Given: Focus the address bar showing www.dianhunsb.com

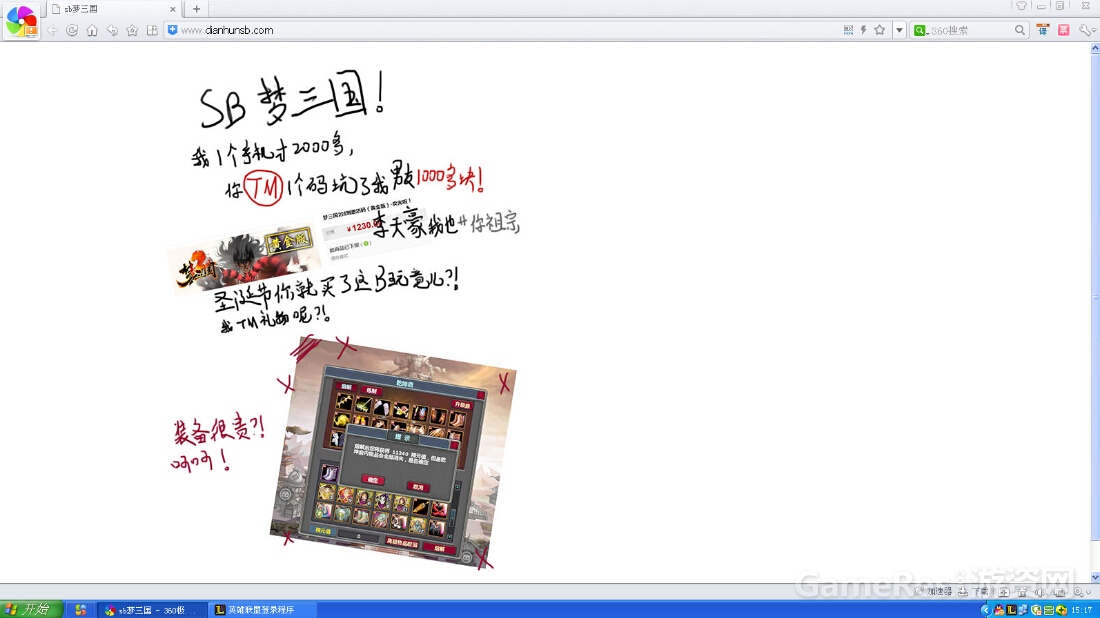Looking at the screenshot, I should click(x=505, y=30).
